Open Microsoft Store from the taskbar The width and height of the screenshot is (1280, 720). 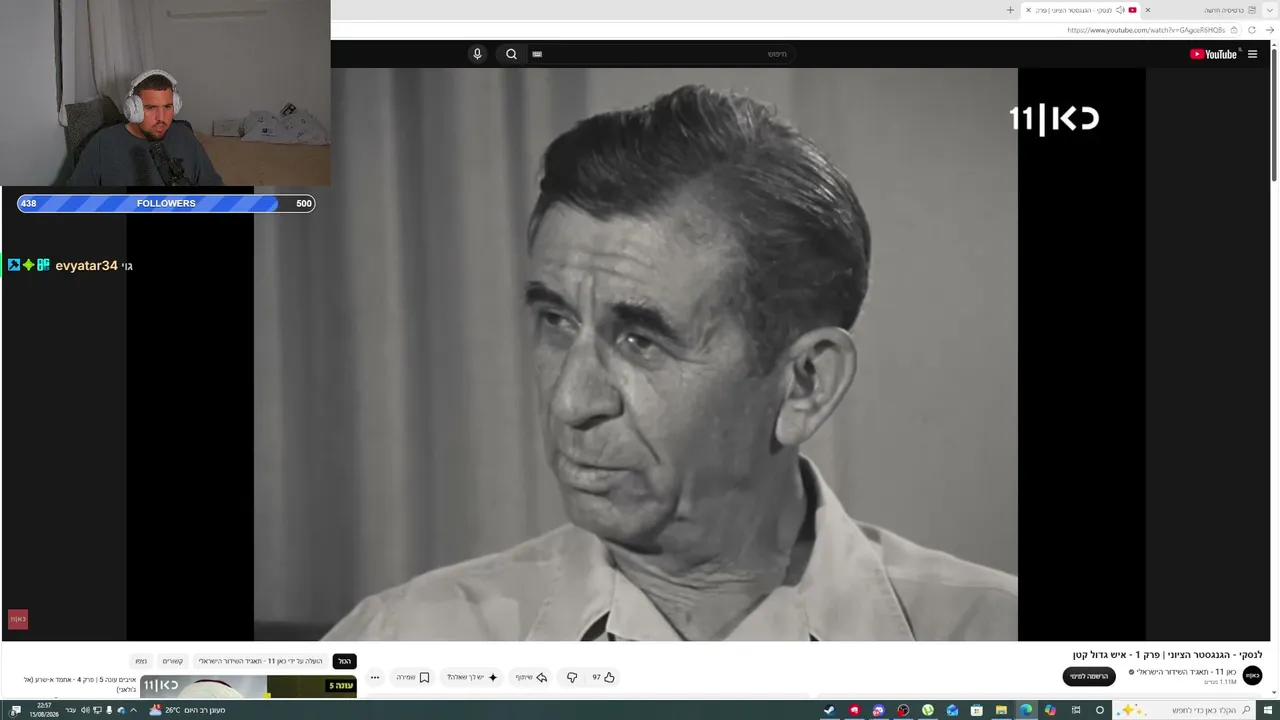tap(977, 710)
